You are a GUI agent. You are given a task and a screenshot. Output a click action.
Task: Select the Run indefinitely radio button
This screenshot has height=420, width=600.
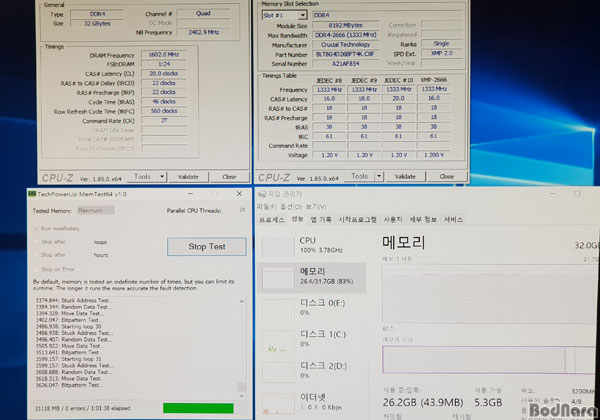pyautogui.click(x=35, y=230)
